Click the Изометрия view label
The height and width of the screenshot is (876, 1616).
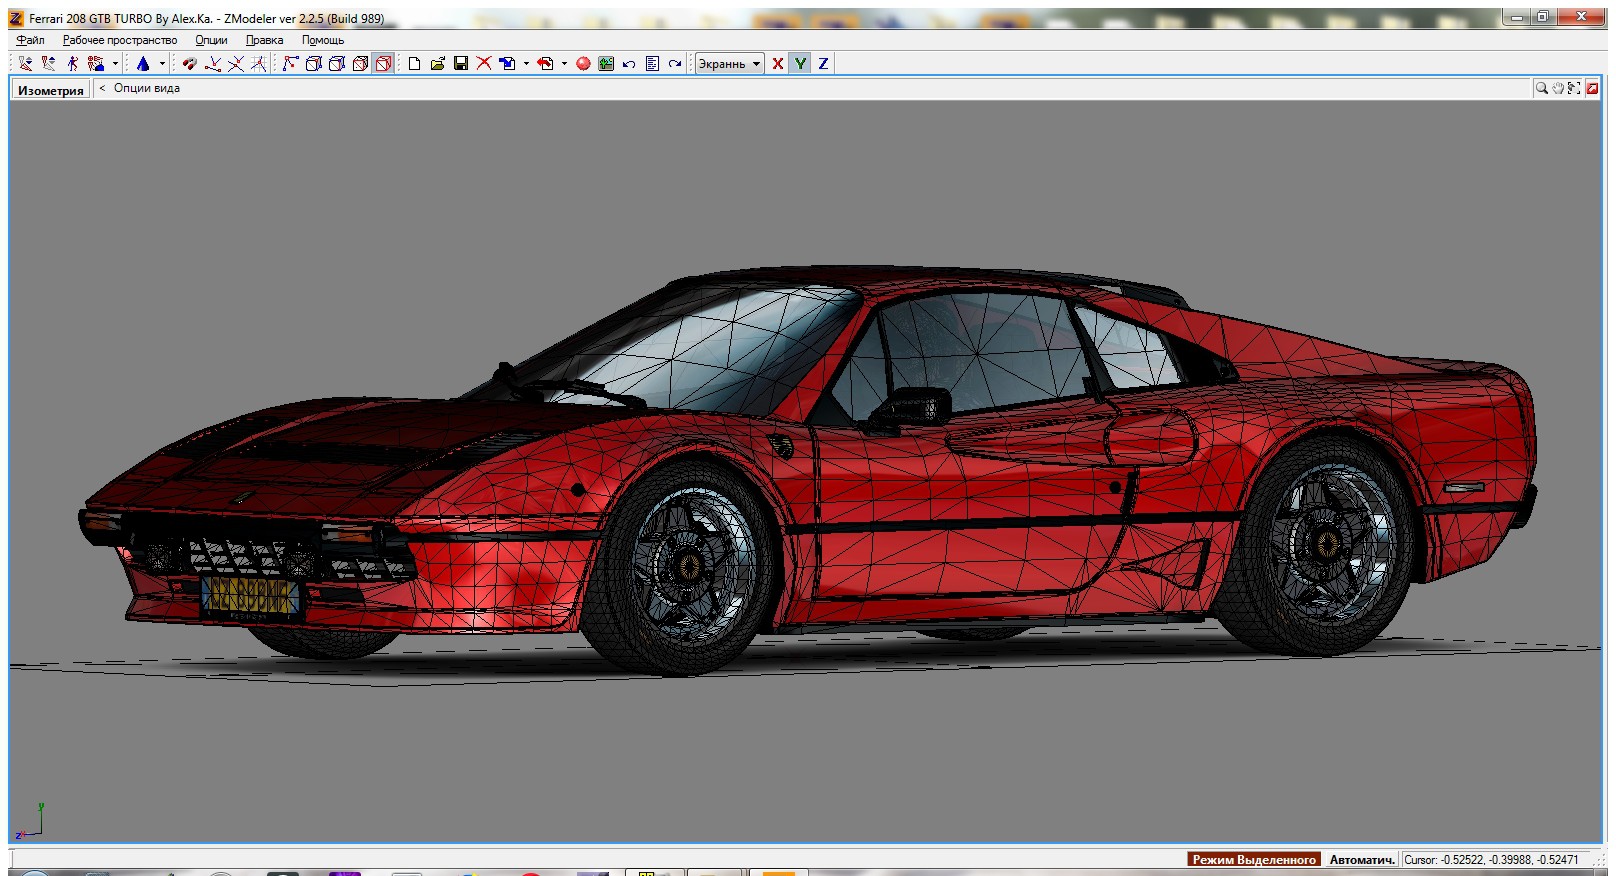coord(51,90)
